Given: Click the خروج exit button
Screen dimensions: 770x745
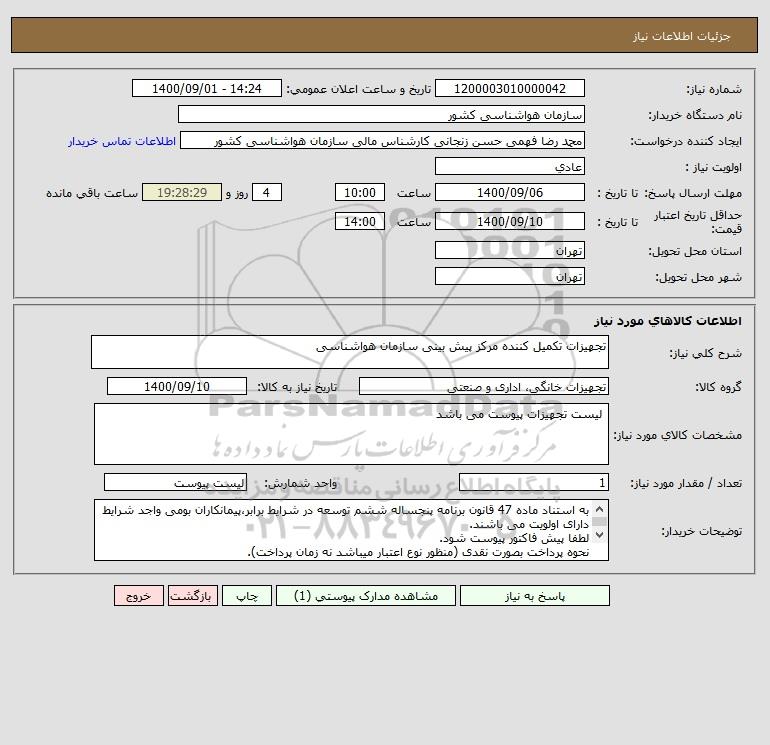Looking at the screenshot, I should click(x=138, y=596).
